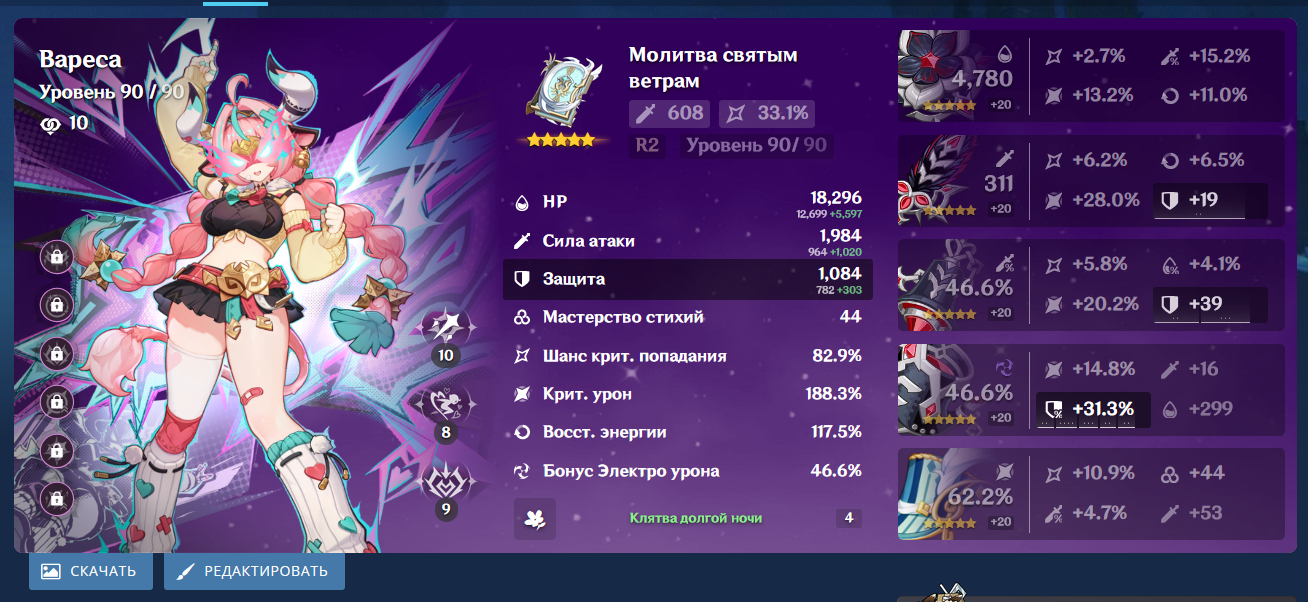The image size is (1308, 602).
Task: Click the first locked constellation icon
Action: click(56, 257)
